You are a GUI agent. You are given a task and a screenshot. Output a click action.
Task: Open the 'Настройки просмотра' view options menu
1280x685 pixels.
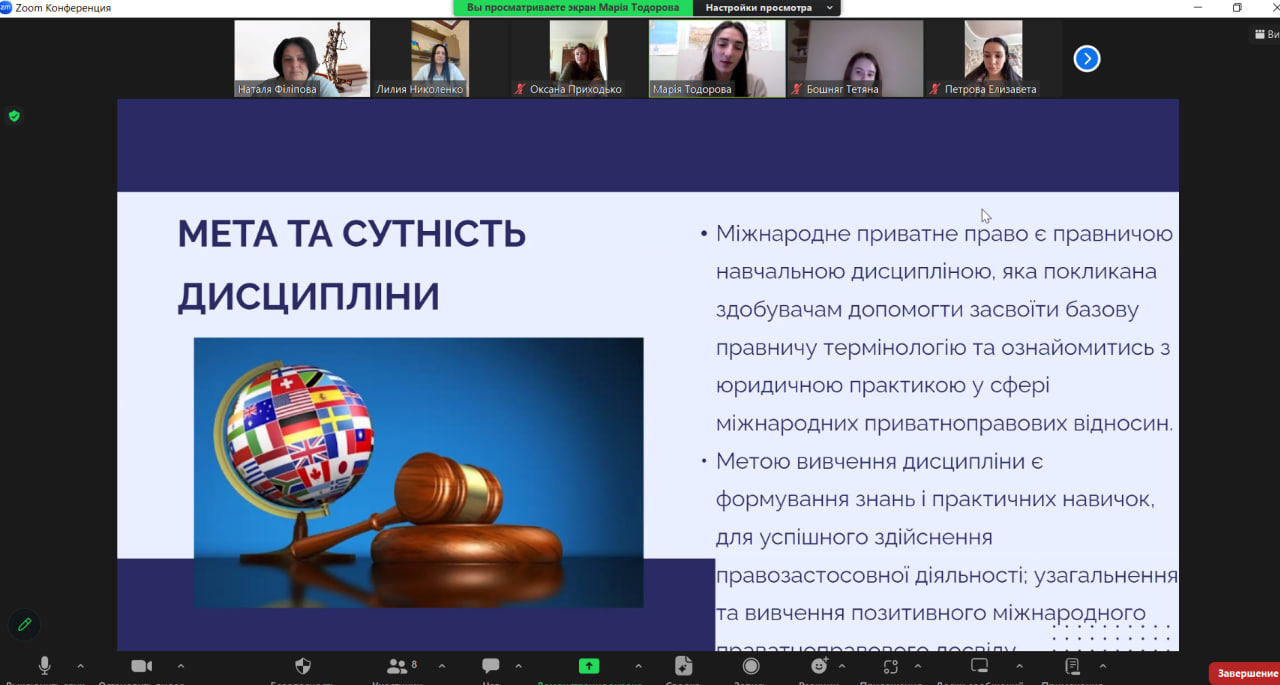pos(766,7)
